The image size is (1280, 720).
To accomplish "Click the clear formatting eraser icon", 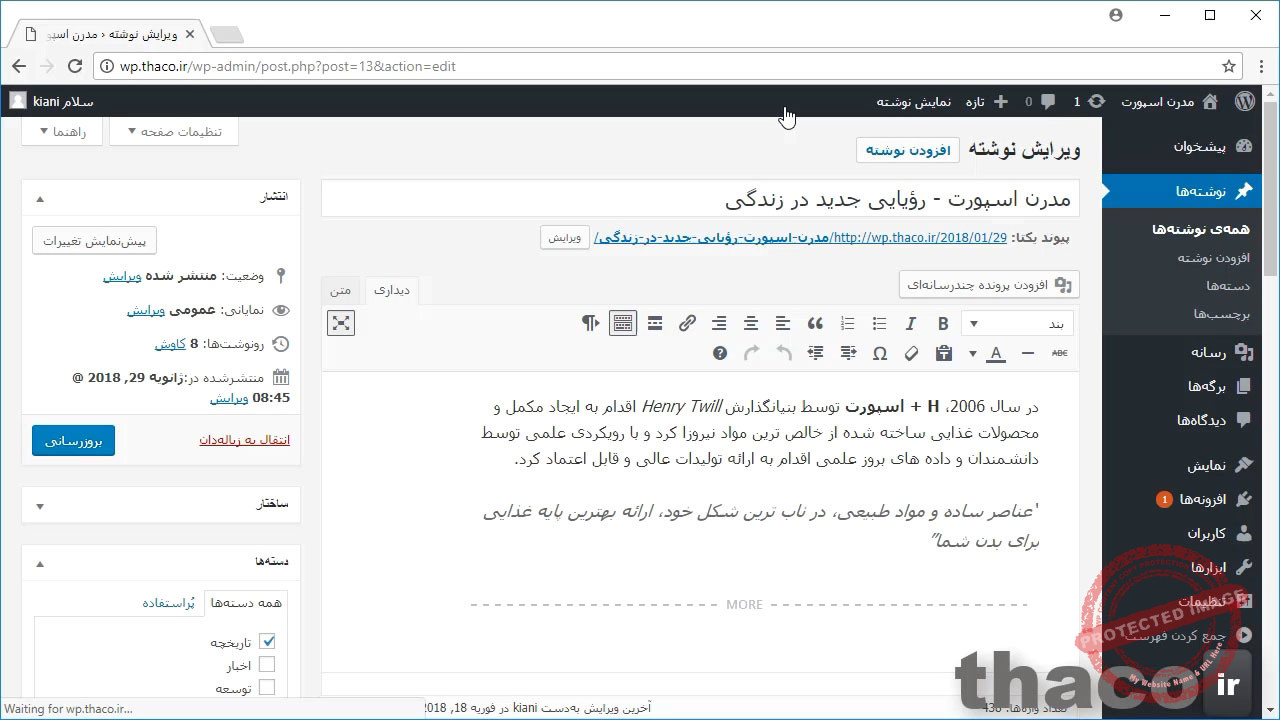I will click(x=911, y=353).
